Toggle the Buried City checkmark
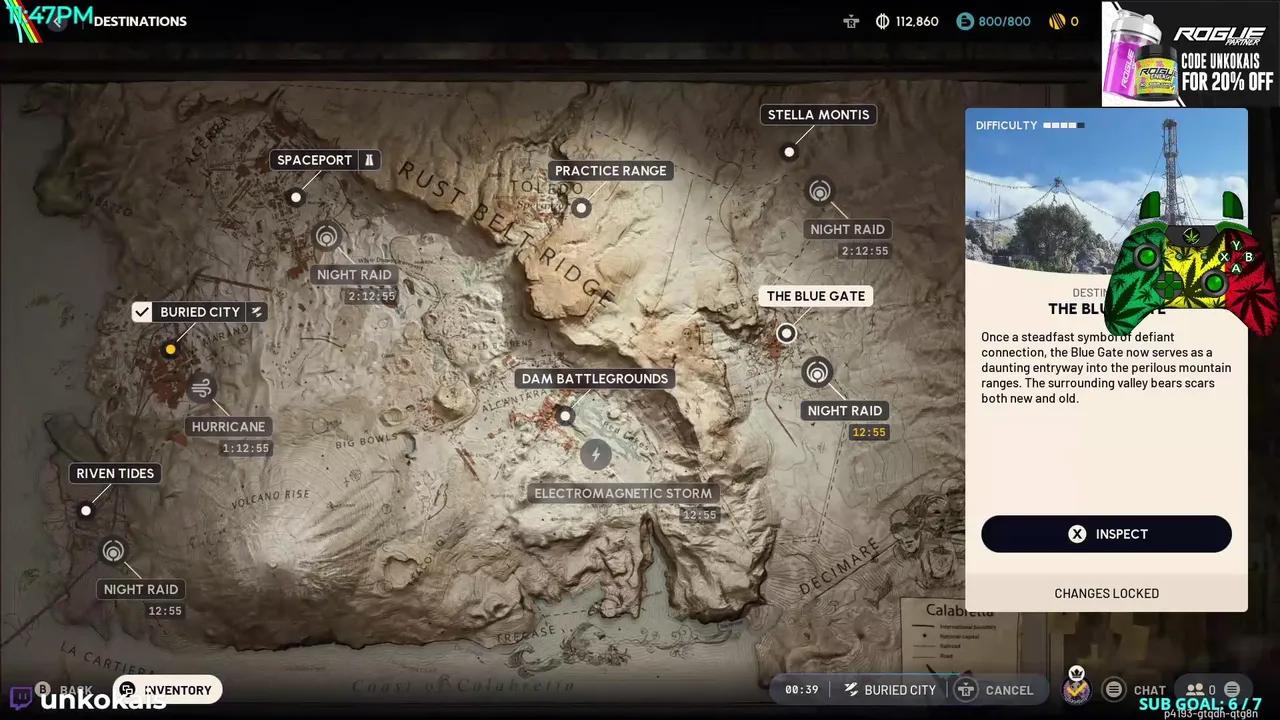Viewport: 1280px width, 720px height. pyautogui.click(x=142, y=312)
